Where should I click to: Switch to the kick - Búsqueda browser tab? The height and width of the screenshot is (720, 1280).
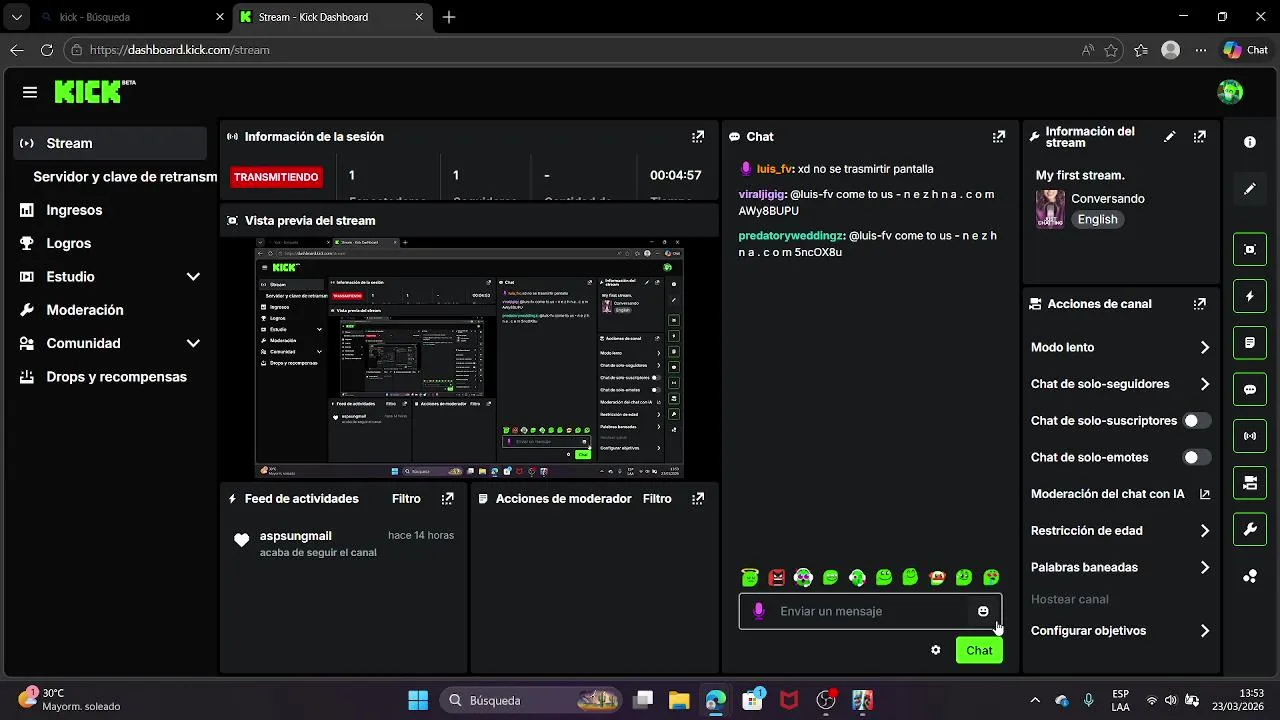click(130, 17)
